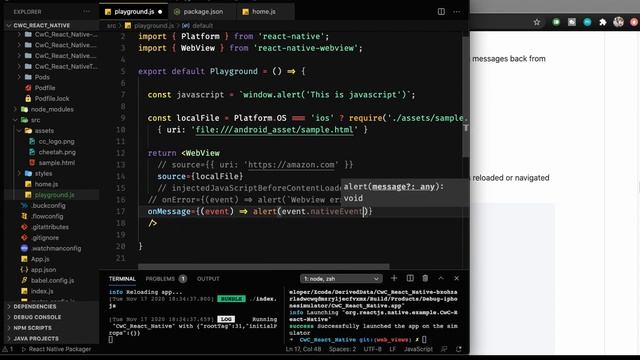This screenshot has height=360, width=640.
Task: Change encoding via UTF-8 status item
Action: pyautogui.click(x=372, y=349)
